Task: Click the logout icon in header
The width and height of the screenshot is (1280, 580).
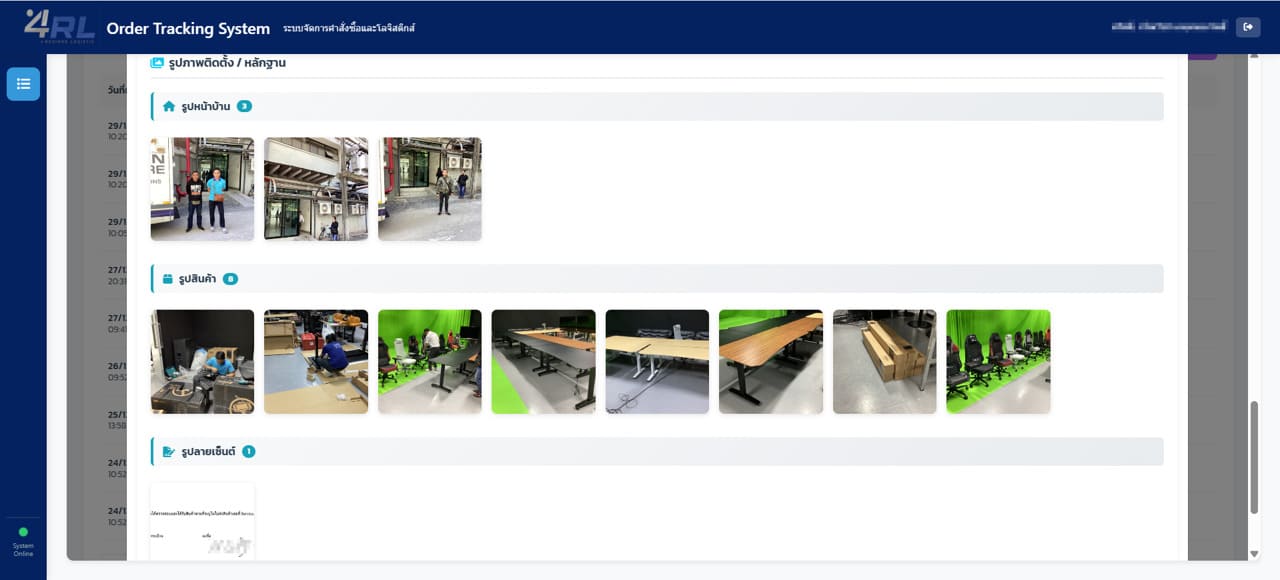Action: click(1248, 27)
